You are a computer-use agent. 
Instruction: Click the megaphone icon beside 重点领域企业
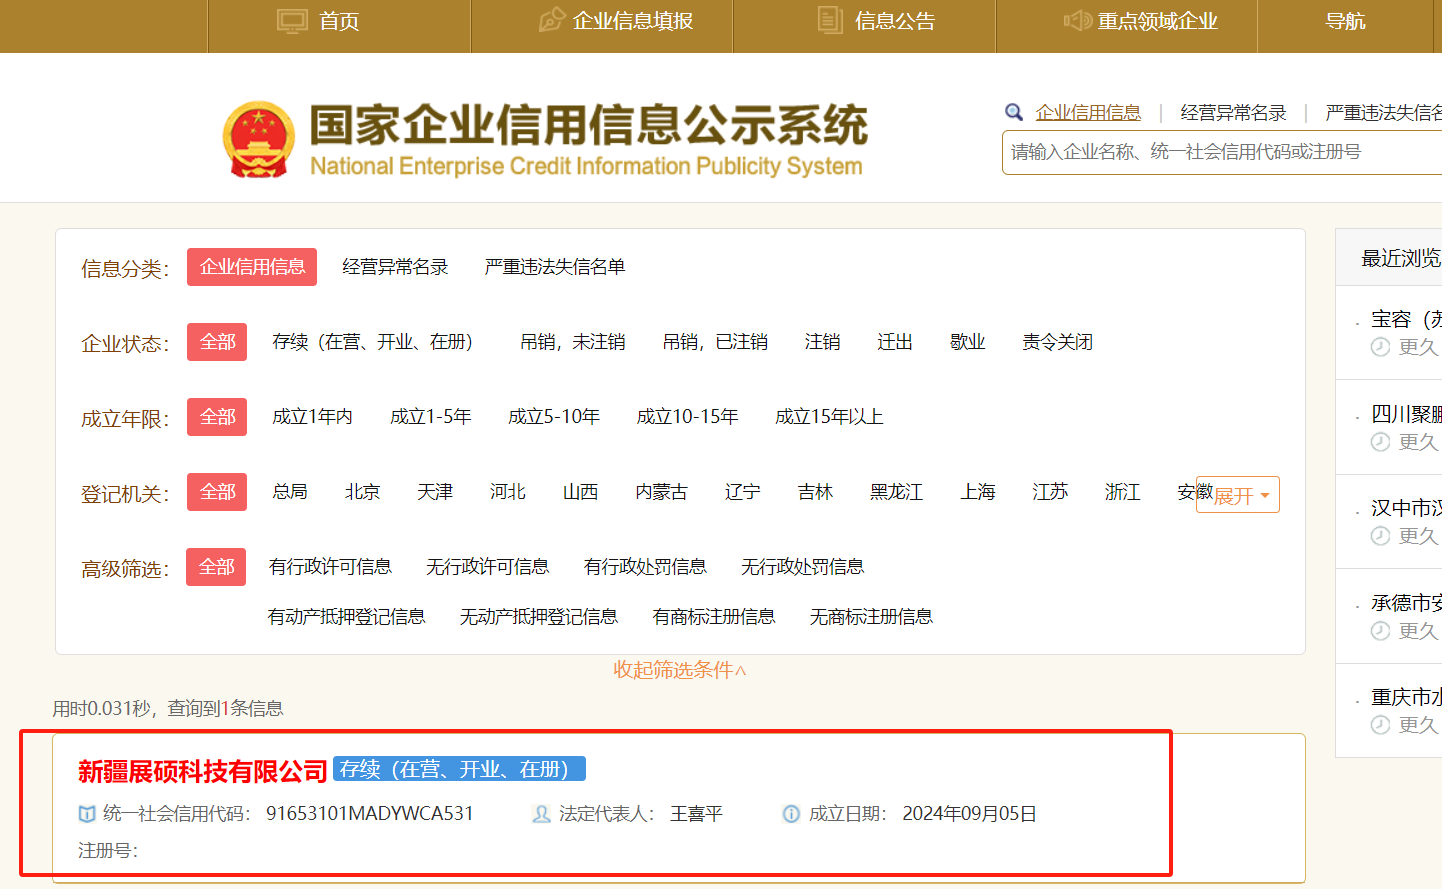1077,21
